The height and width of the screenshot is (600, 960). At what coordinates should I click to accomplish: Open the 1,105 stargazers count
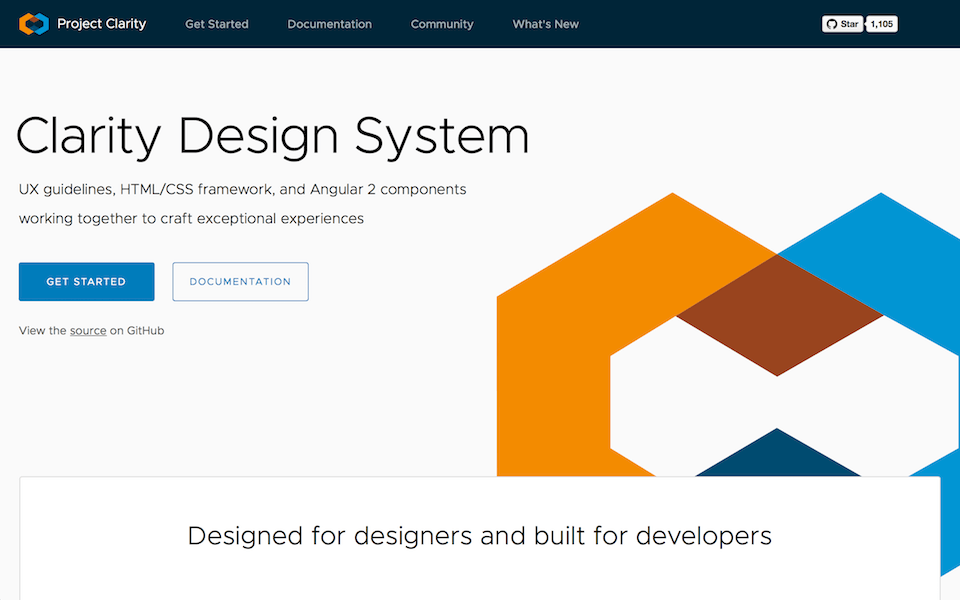pos(882,24)
